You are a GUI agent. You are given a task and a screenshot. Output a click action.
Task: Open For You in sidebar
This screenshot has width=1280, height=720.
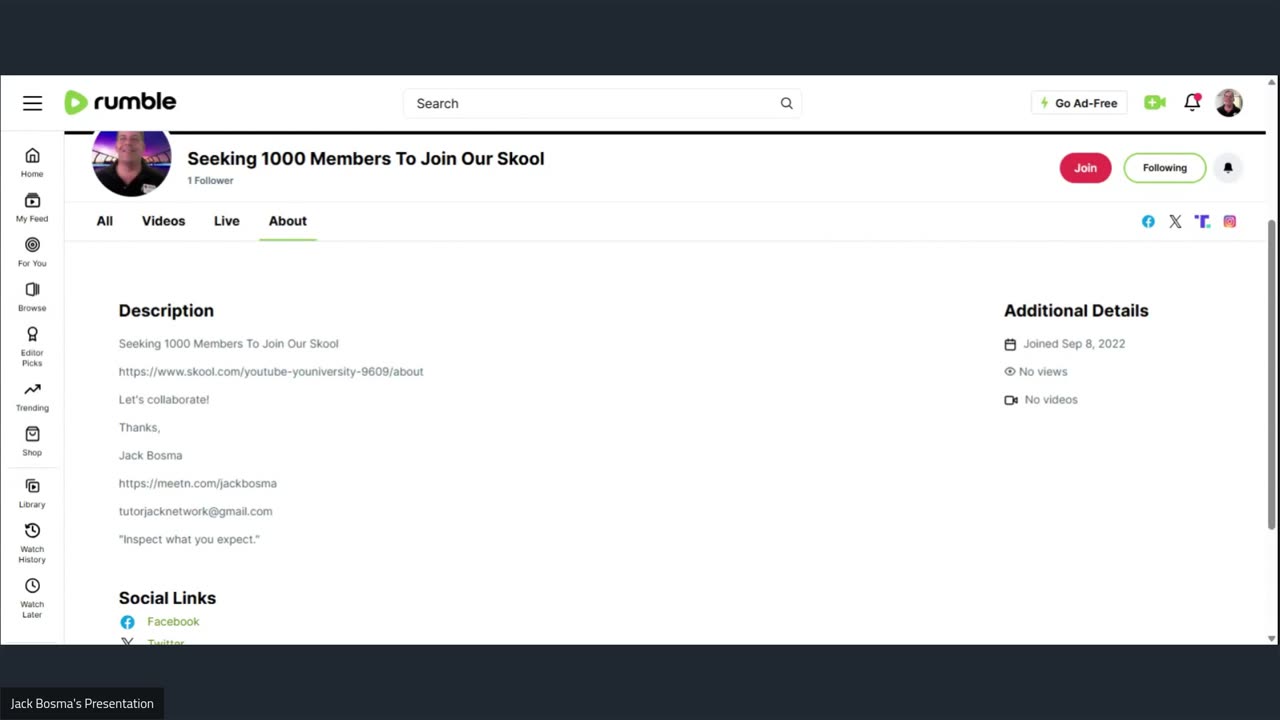pos(32,252)
